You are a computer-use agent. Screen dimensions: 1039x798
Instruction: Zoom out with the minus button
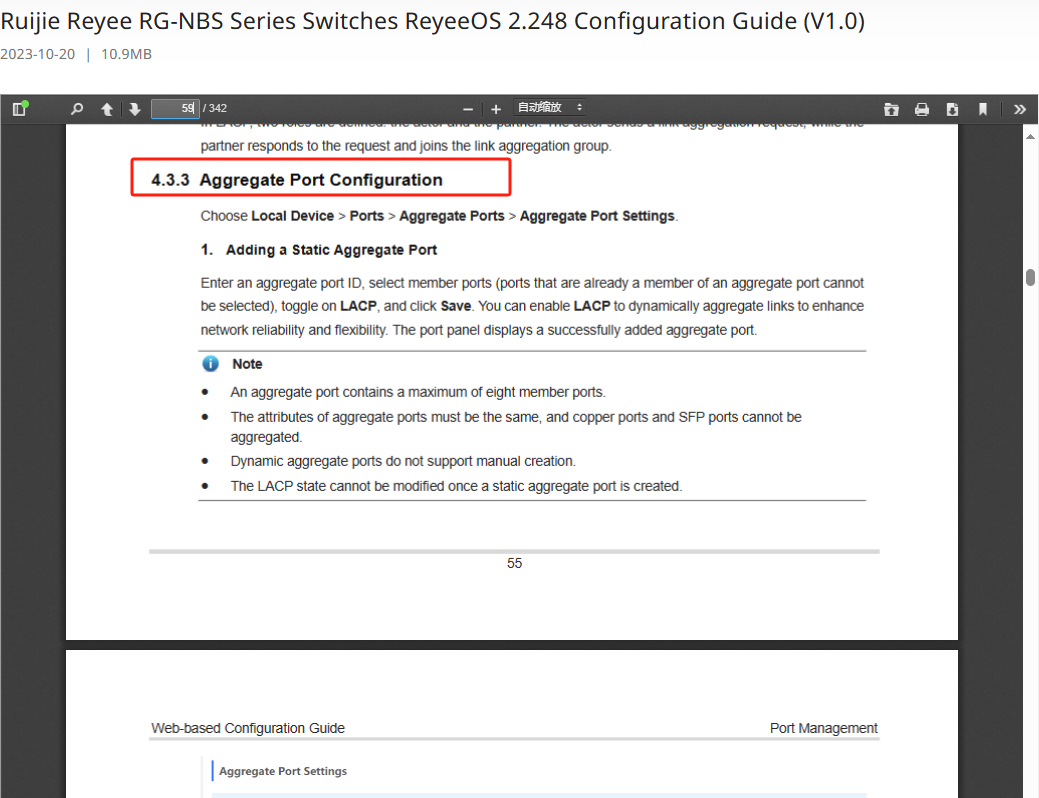pos(468,109)
